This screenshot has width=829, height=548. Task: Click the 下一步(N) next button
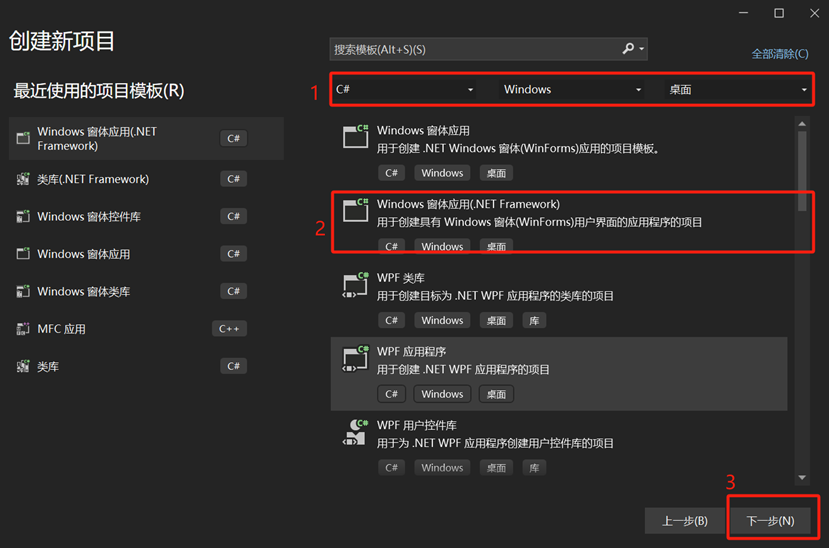click(770, 521)
